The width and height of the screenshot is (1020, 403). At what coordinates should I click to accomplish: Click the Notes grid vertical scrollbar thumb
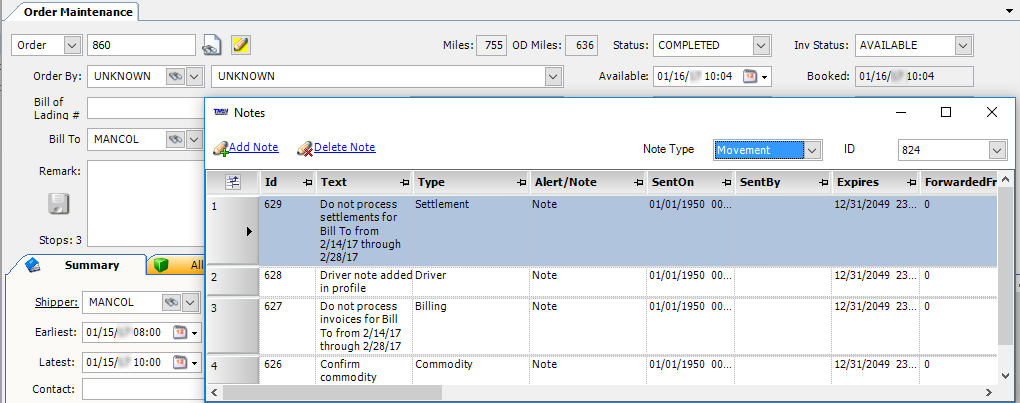pyautogui.click(x=1006, y=266)
